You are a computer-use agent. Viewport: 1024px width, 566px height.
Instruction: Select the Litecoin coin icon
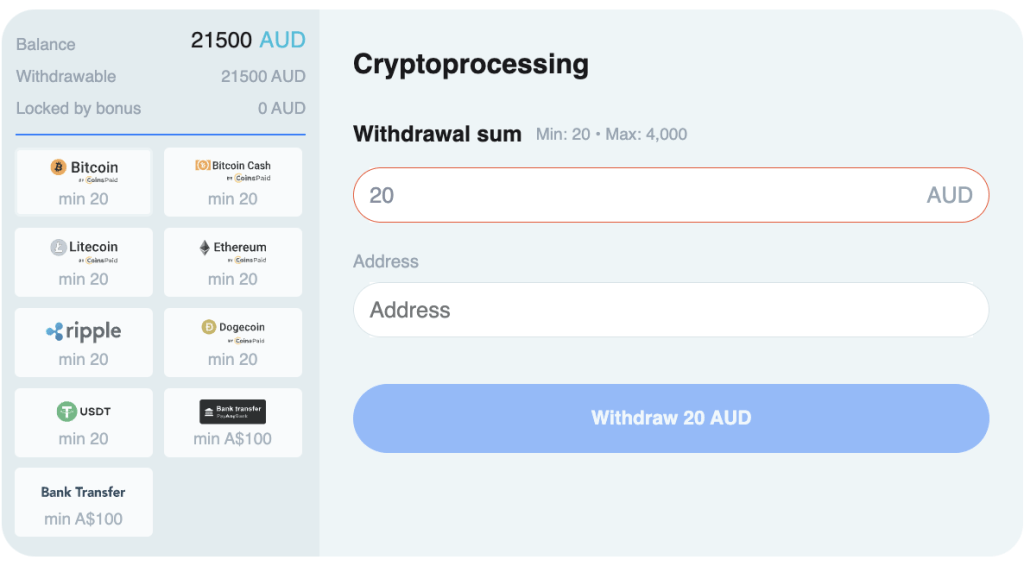click(59, 247)
